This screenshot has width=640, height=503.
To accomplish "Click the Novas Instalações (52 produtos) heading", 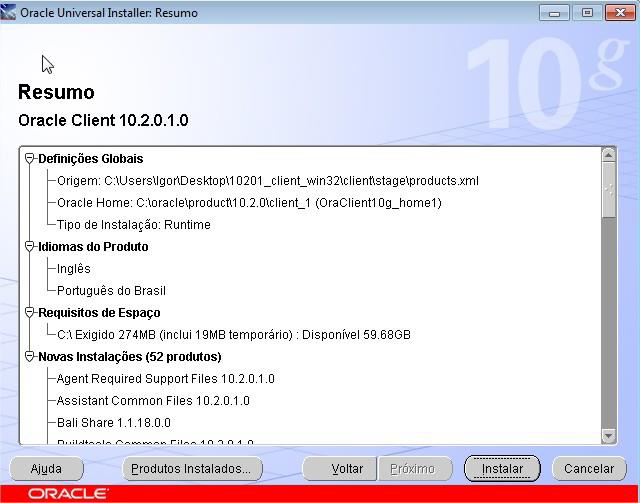I will pyautogui.click(x=130, y=357).
